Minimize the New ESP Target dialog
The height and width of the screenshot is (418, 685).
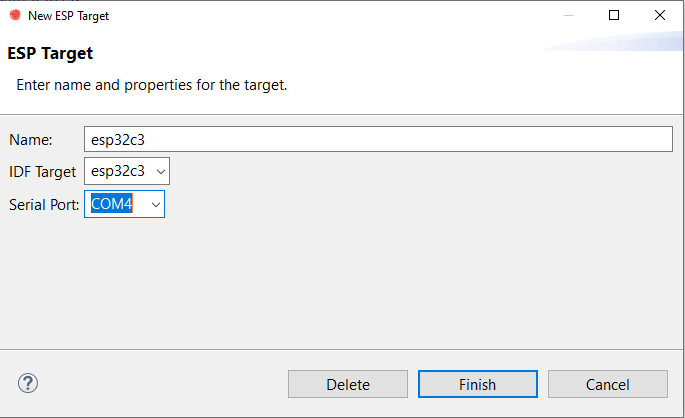coord(568,15)
